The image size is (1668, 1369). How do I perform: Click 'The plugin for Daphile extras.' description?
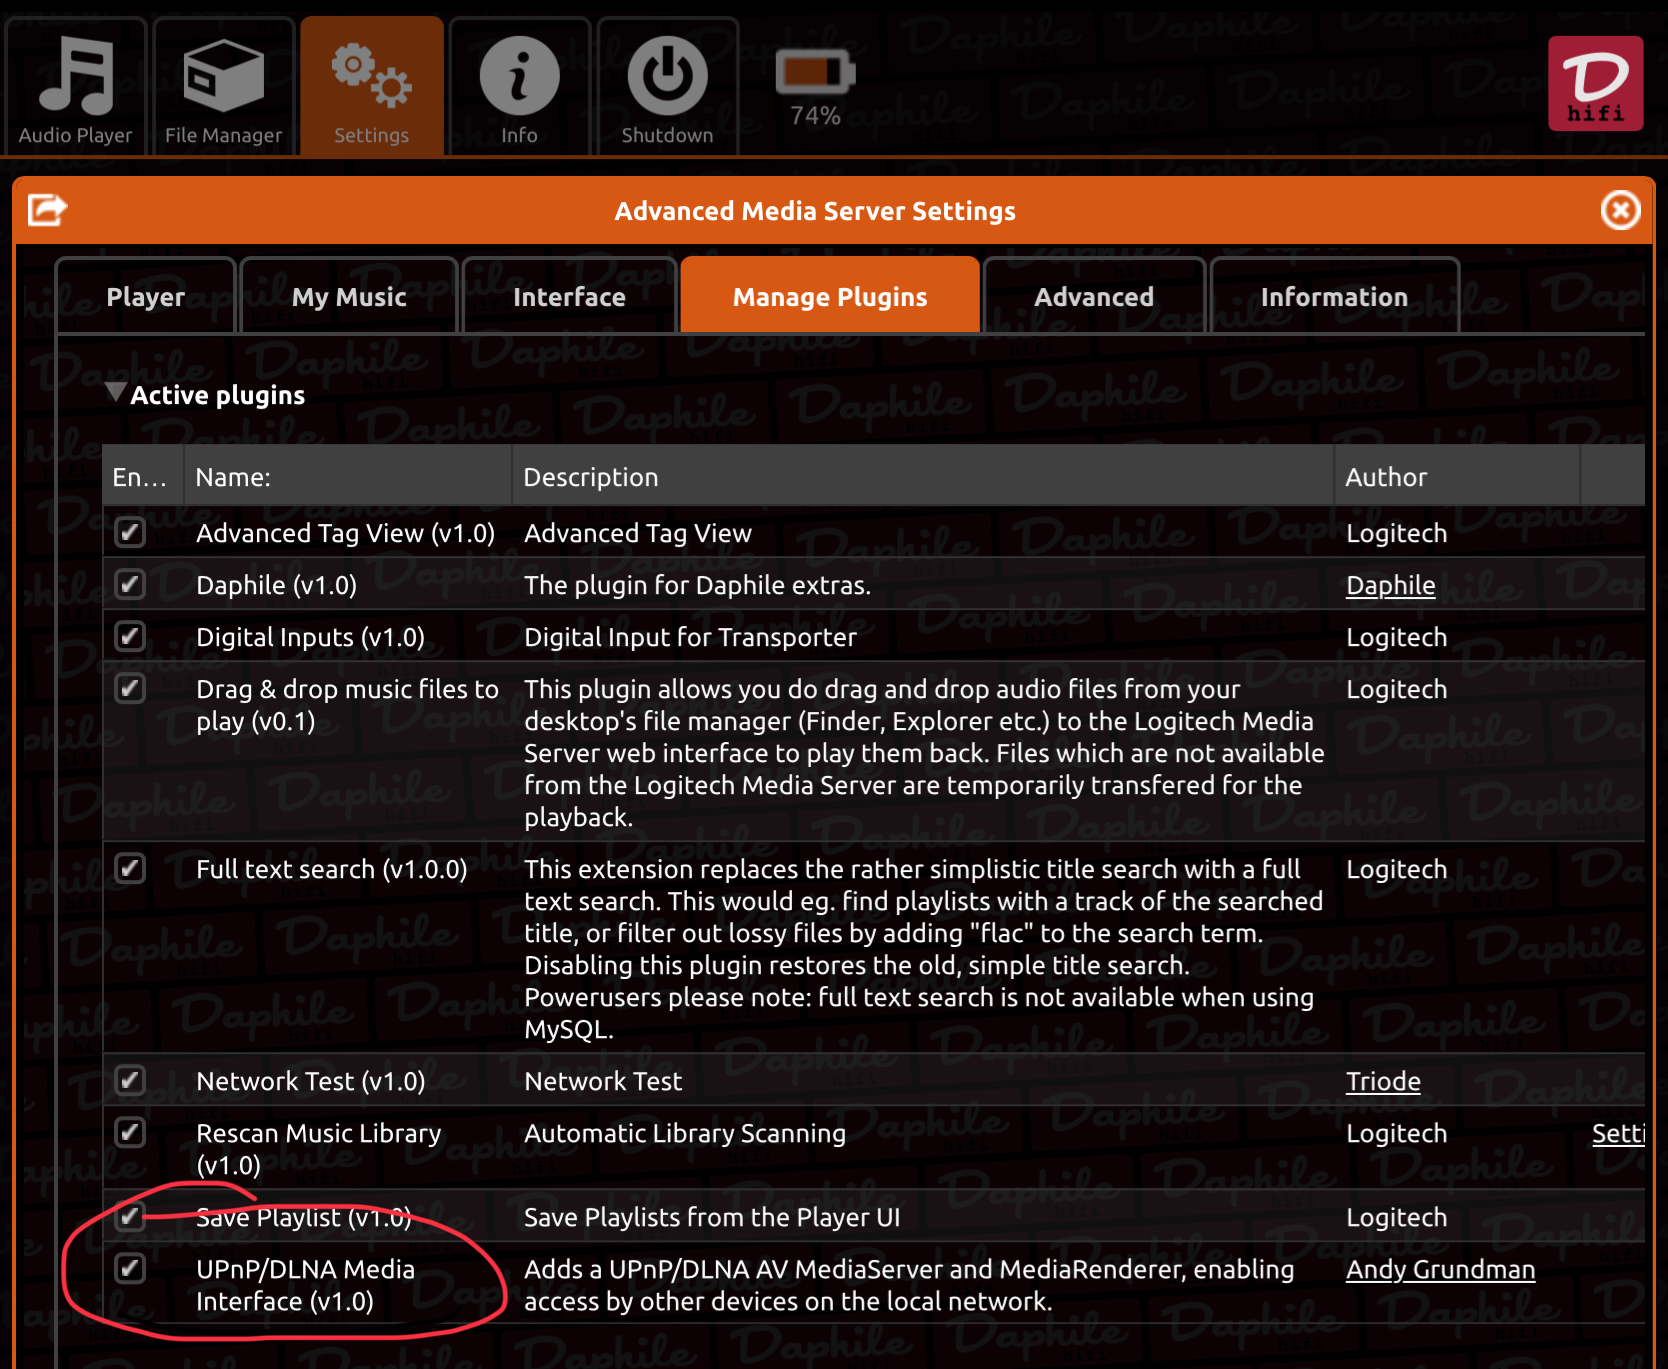[697, 585]
